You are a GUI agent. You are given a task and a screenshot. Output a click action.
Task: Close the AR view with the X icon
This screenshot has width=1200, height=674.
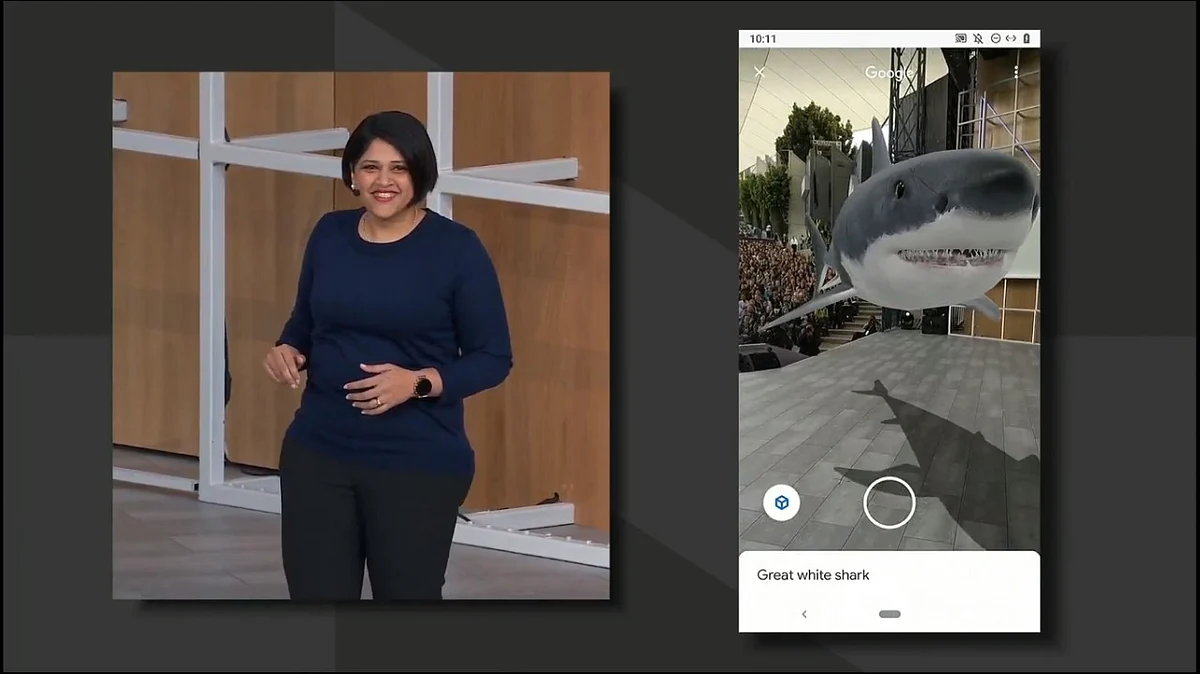[x=759, y=72]
